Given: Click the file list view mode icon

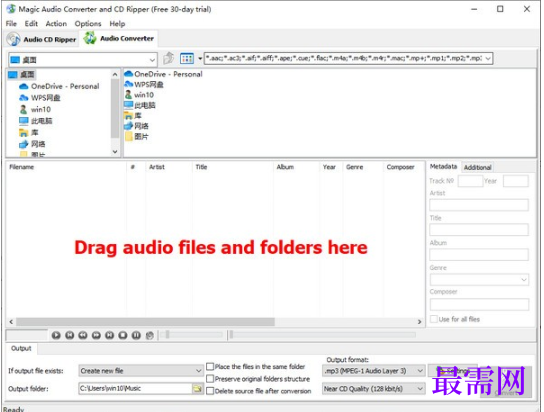Looking at the screenshot, I should [187, 58].
